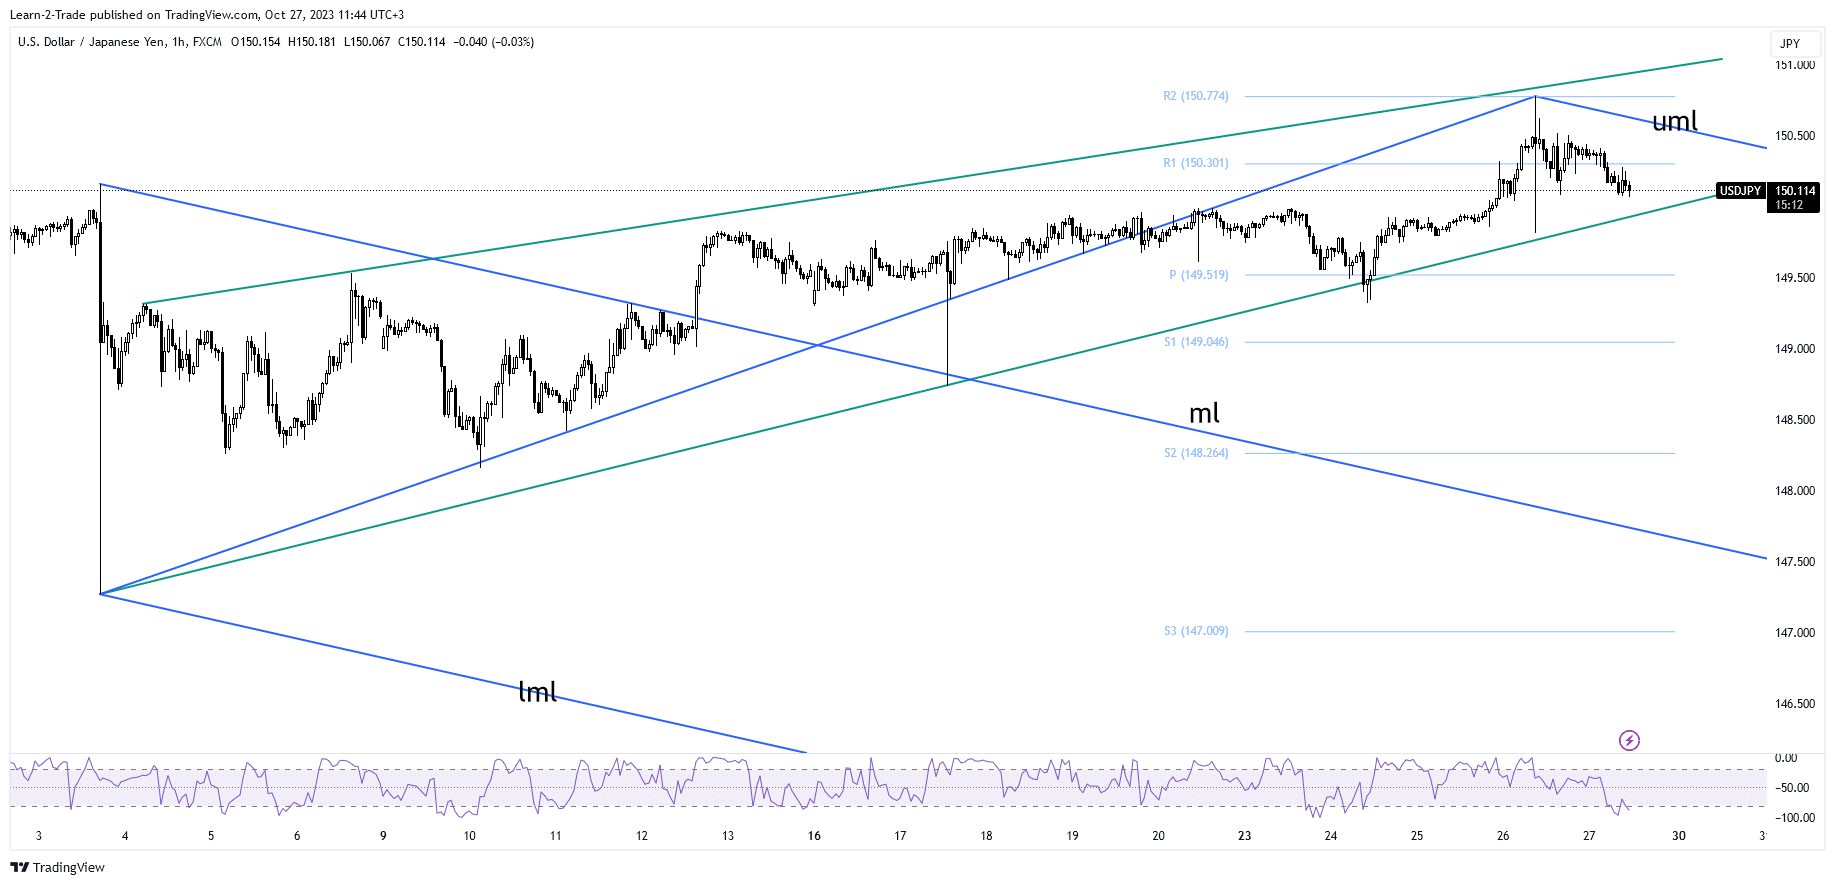Image resolution: width=1835 pixels, height=885 pixels.
Task: Click the countdown timer 15:12
Action: (x=1789, y=205)
